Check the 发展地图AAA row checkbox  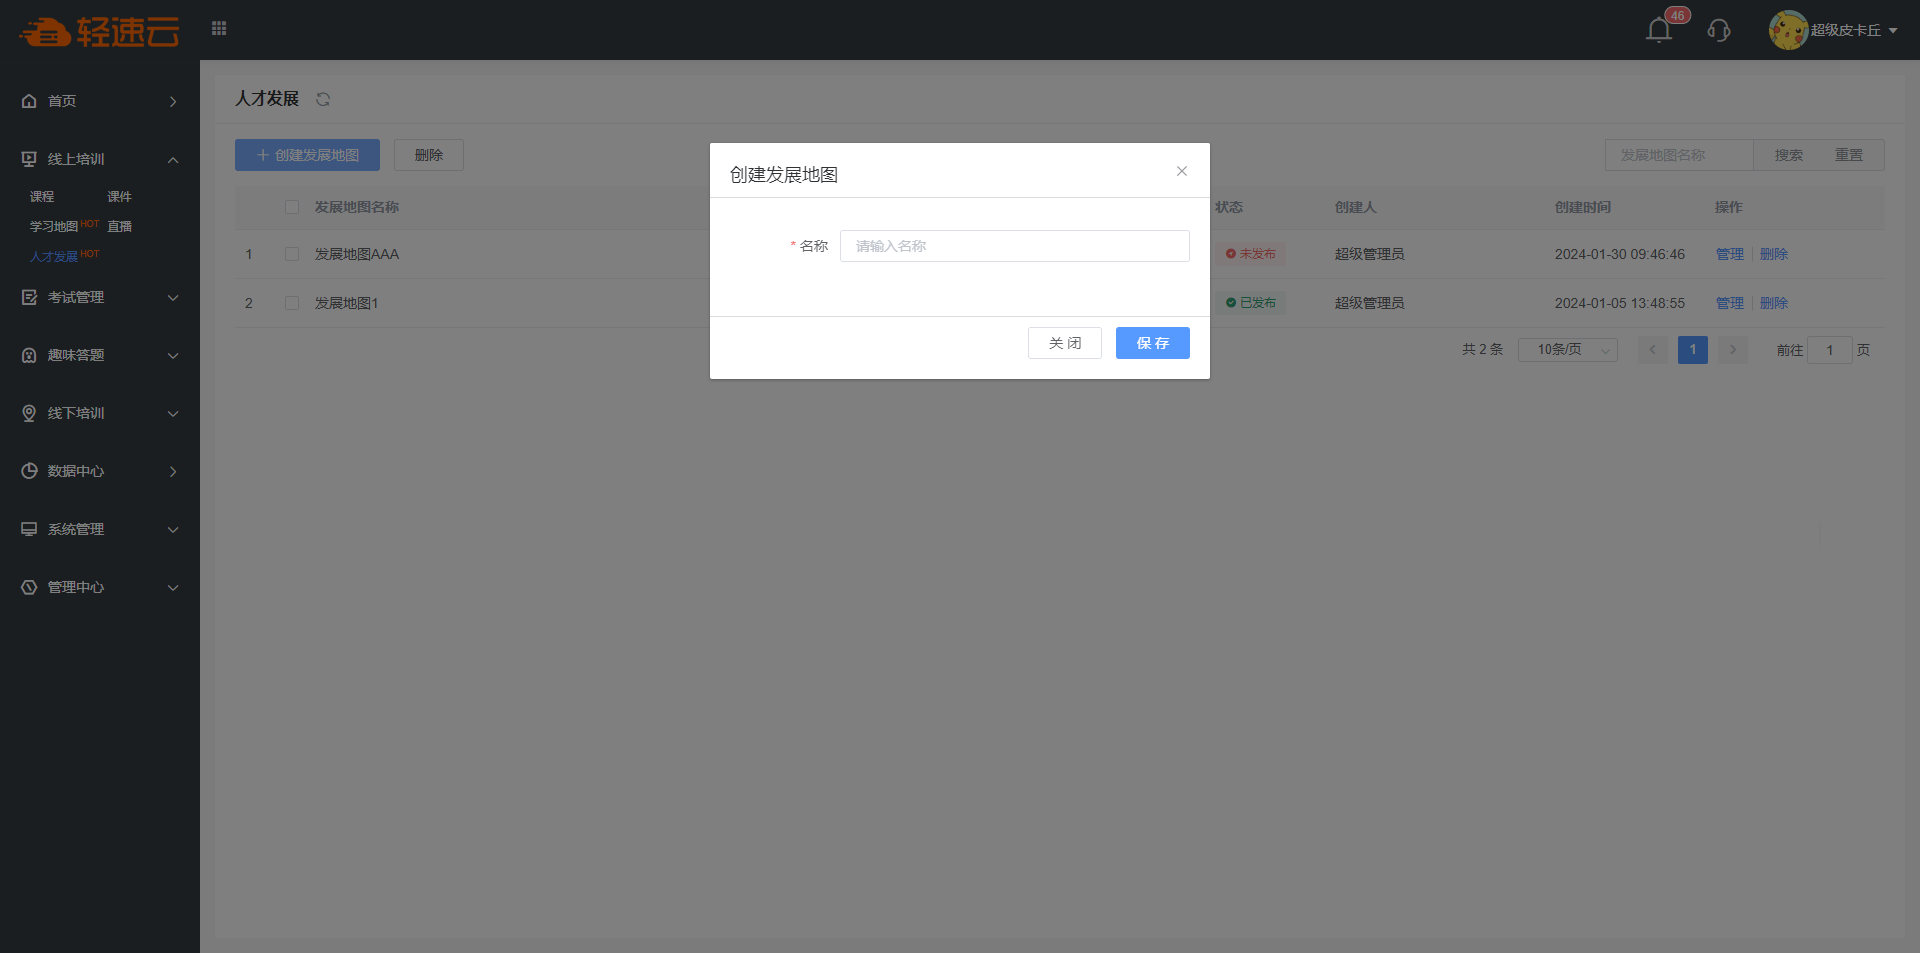[x=292, y=254]
